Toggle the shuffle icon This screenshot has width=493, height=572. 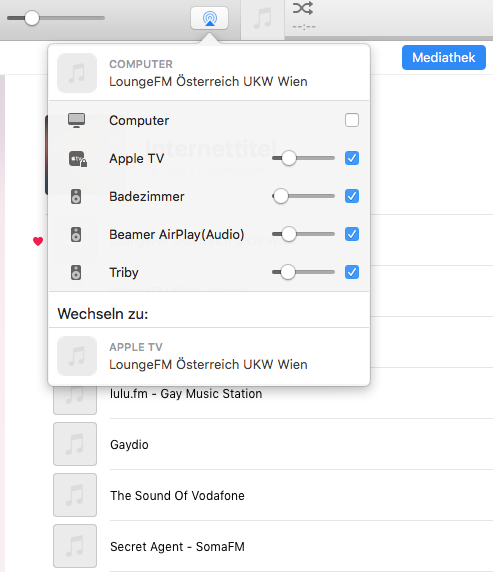pyautogui.click(x=303, y=8)
